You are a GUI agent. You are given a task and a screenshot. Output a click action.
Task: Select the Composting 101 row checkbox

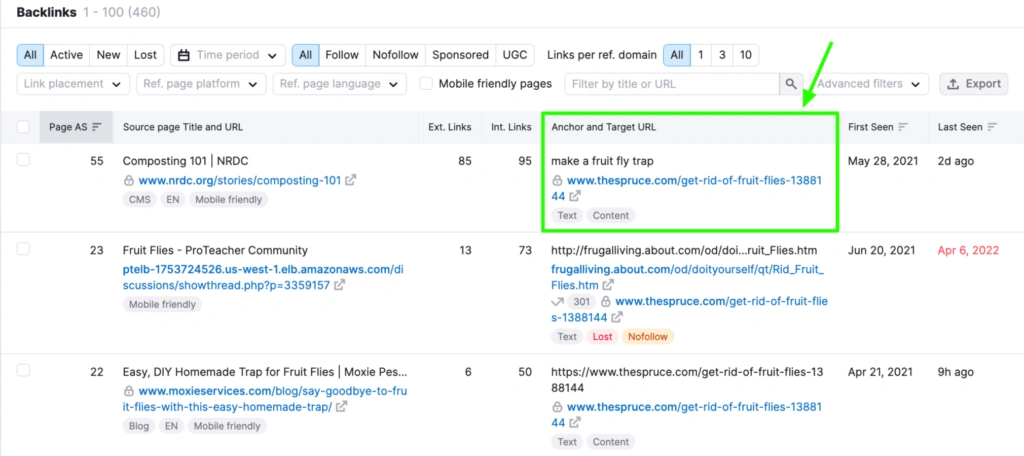click(x=23, y=160)
